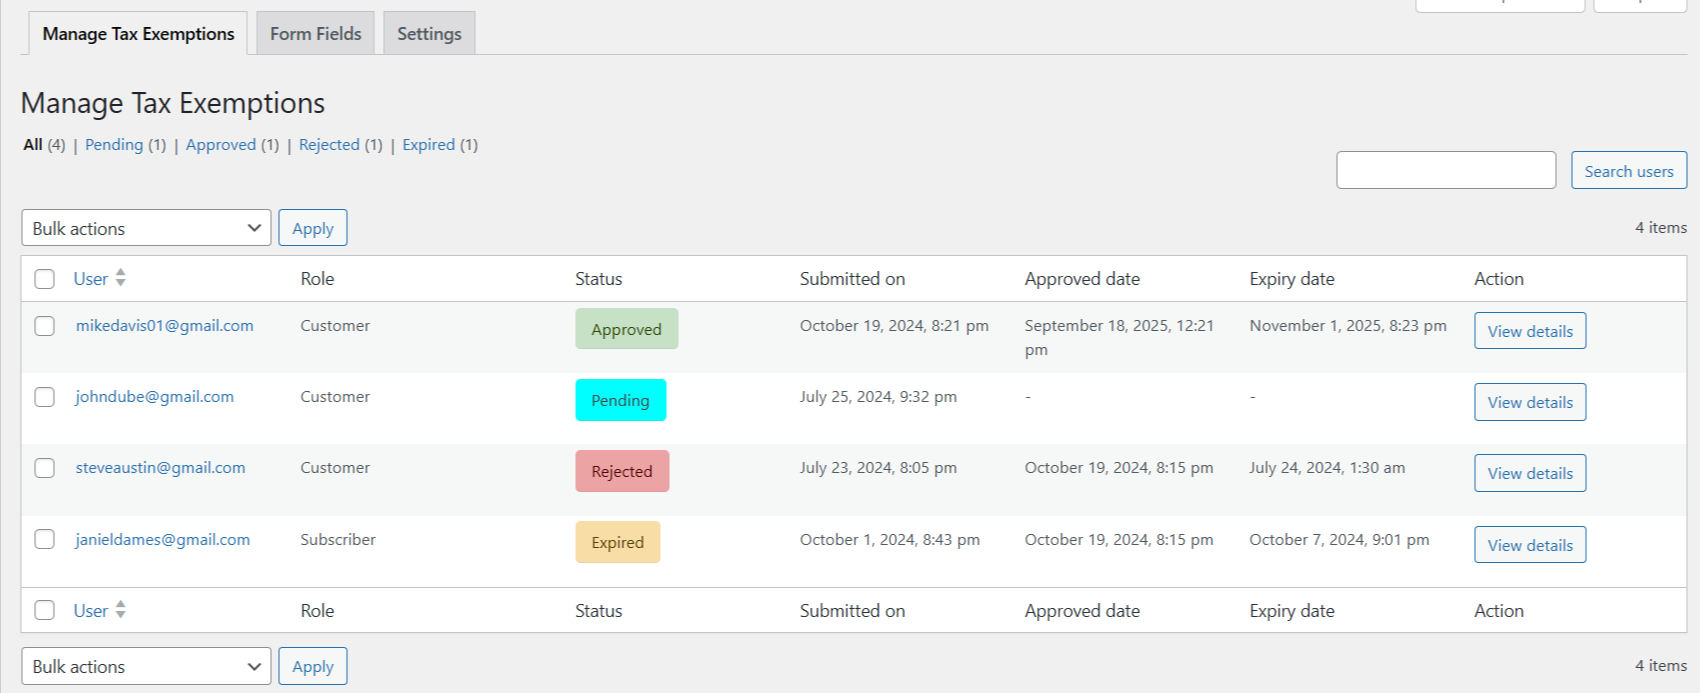Viewport: 1700px width, 693px height.
Task: Toggle the select-all checkbox in table header
Action: [45, 279]
